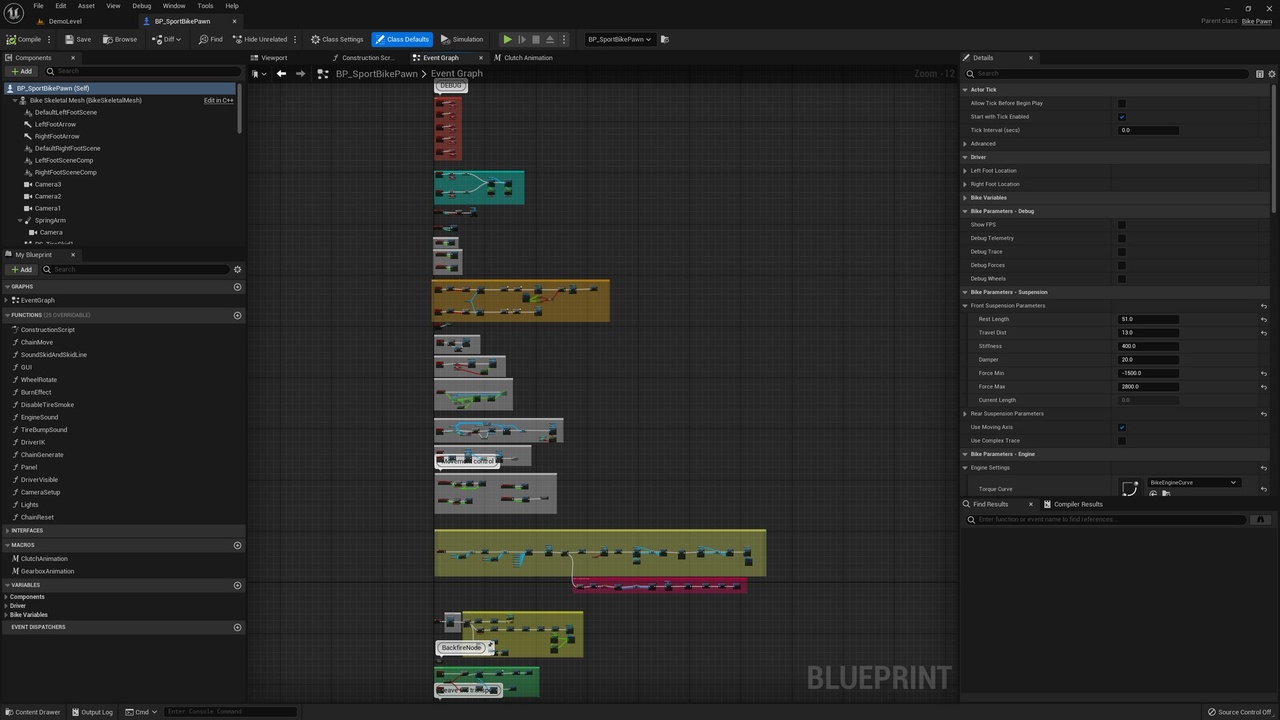Open Class Settings
The height and width of the screenshot is (720, 1280).
(x=337, y=39)
